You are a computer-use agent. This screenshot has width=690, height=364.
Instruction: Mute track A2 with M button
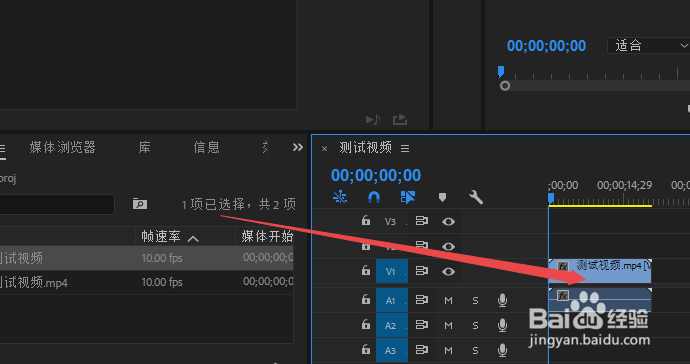click(448, 326)
